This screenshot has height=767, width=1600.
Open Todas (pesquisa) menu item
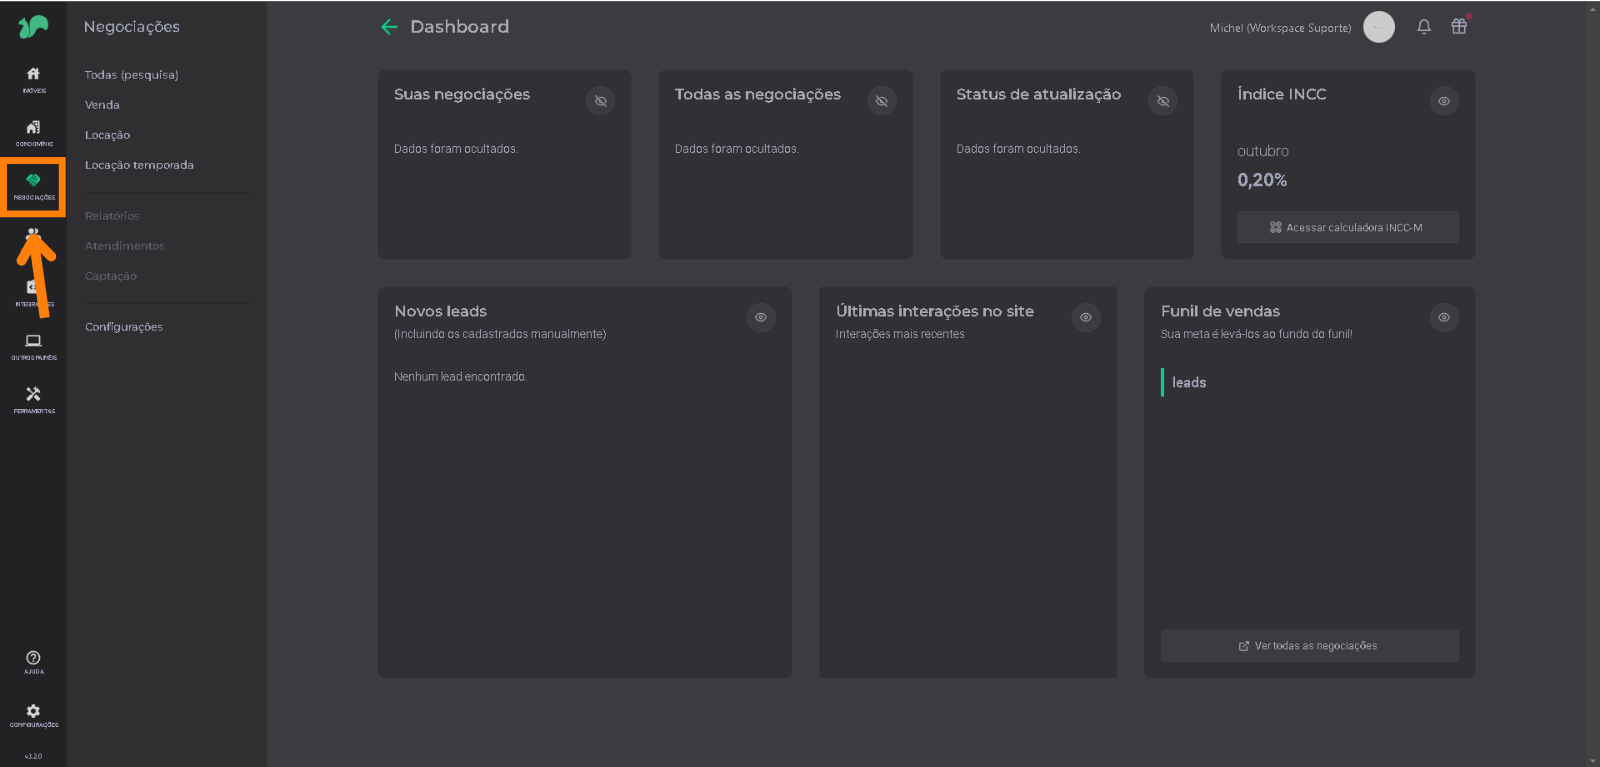pos(132,75)
